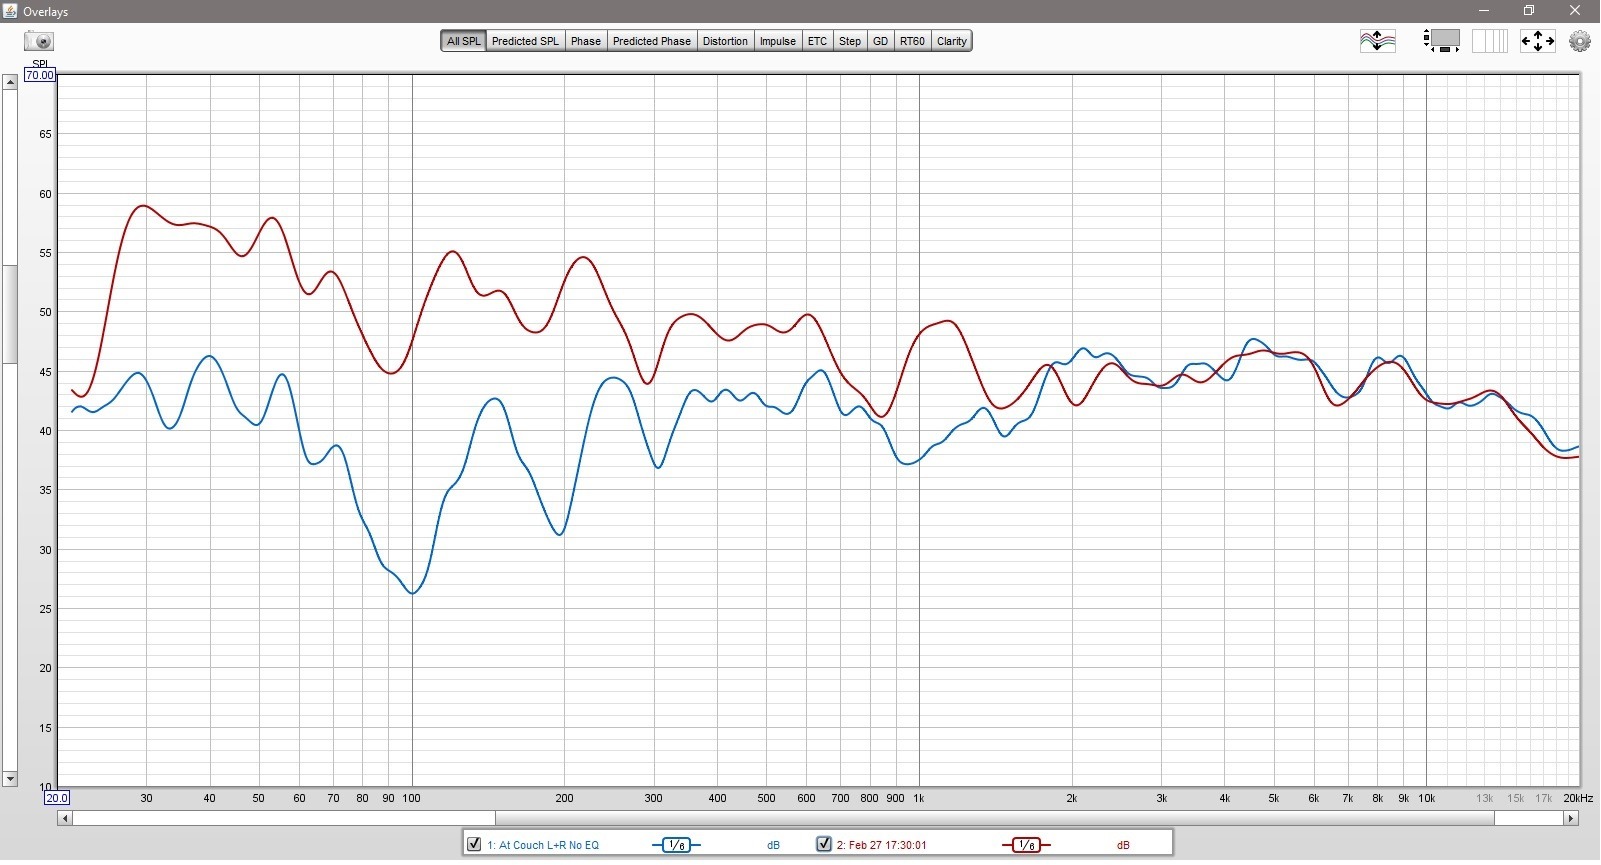Viewport: 1601px width, 865px height.
Task: Open the Step tab
Action: (x=850, y=41)
